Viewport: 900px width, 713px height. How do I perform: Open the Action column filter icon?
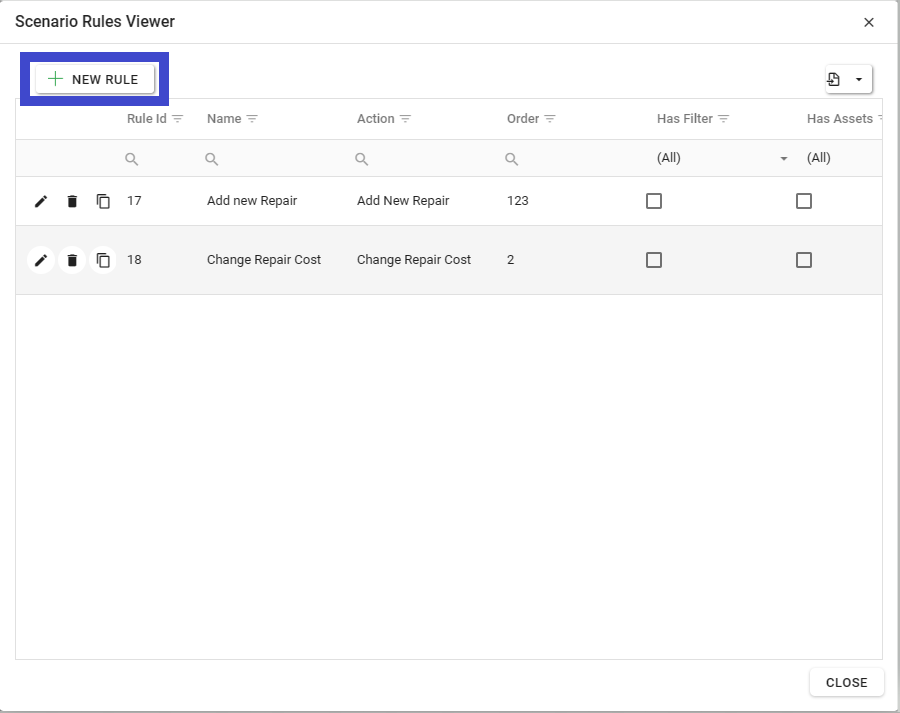405,119
